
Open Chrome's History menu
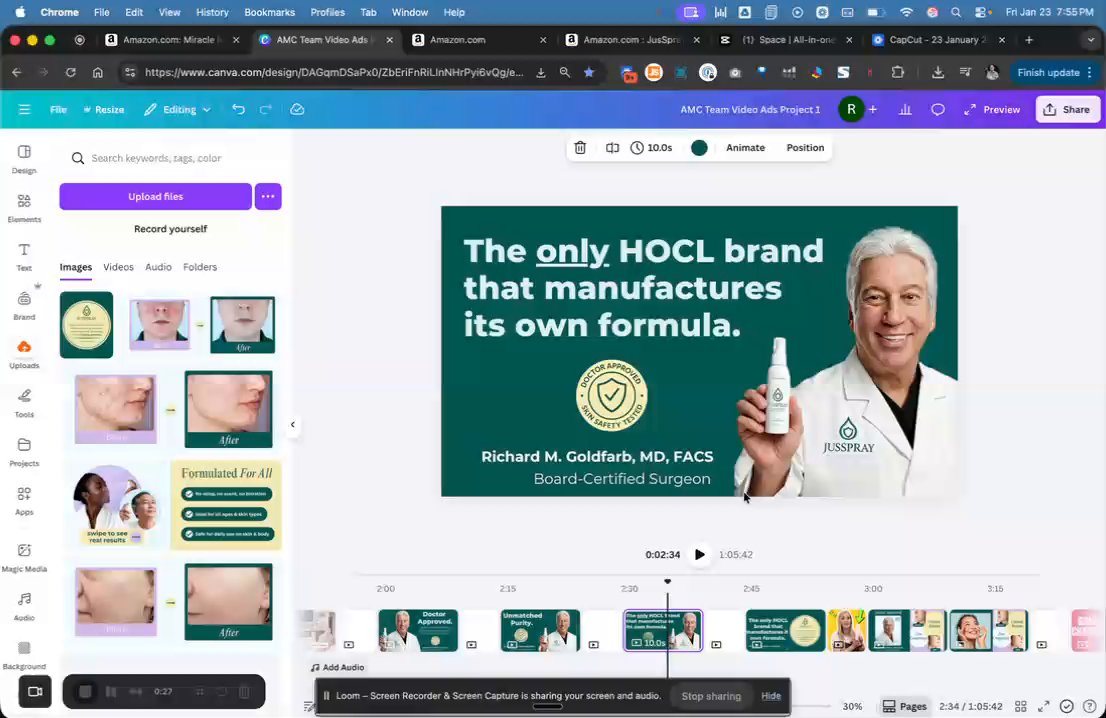pos(212,12)
